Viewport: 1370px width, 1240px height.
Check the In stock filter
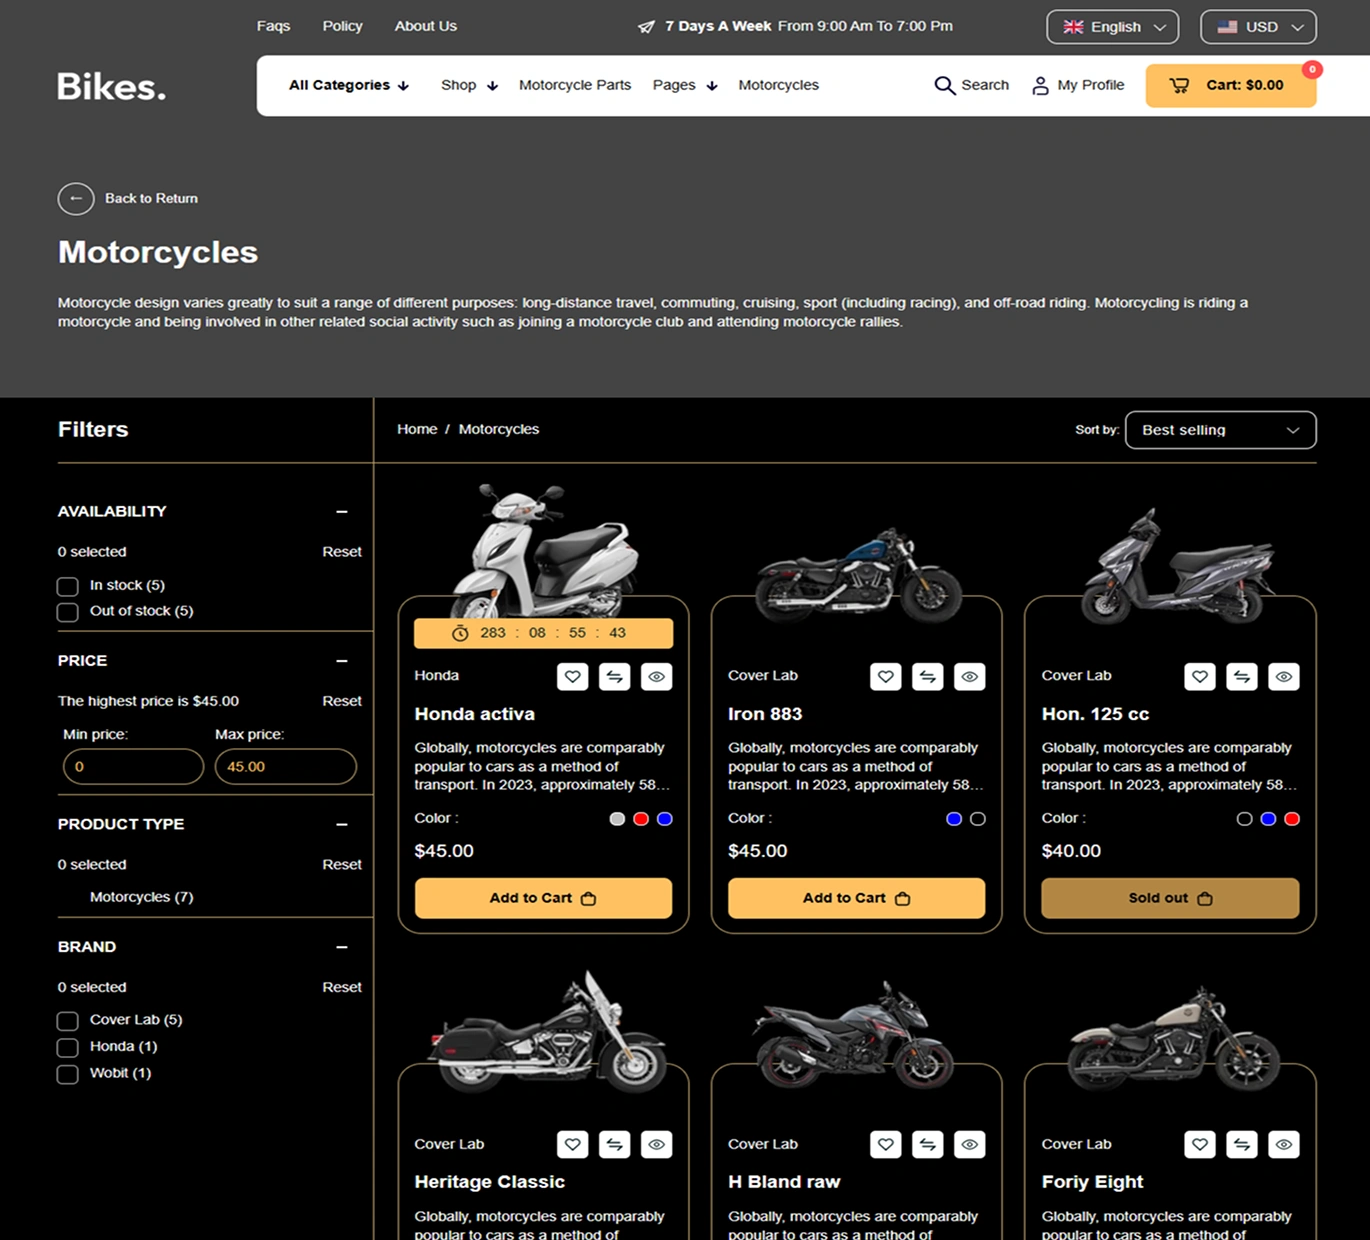pyautogui.click(x=68, y=586)
